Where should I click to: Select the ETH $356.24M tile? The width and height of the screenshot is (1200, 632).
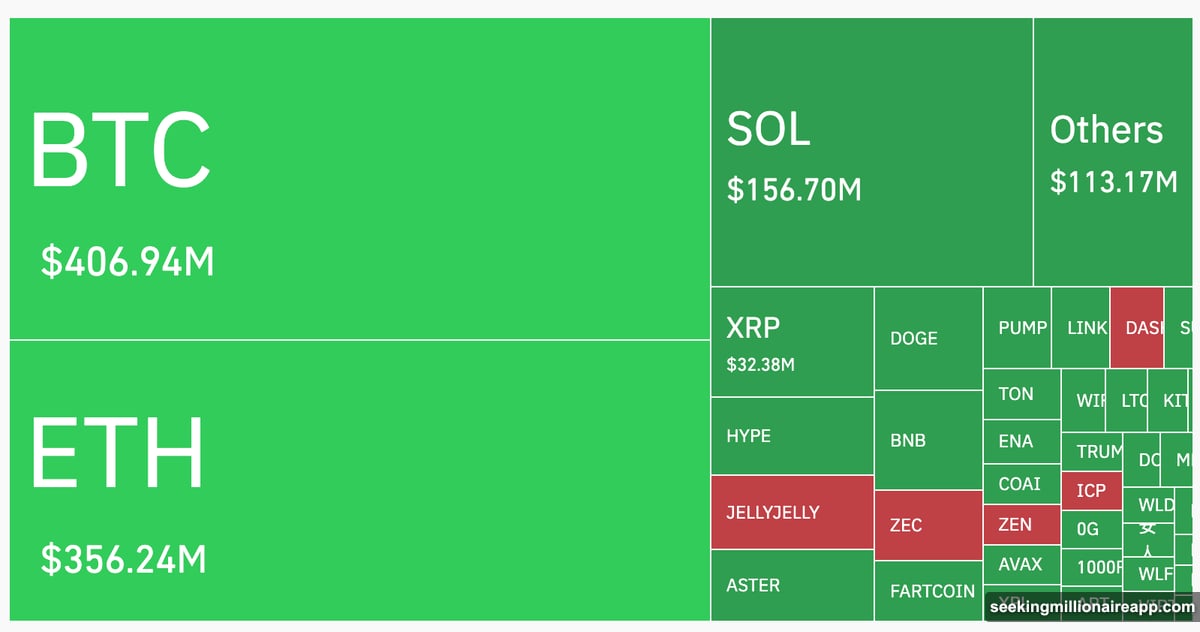pos(360,480)
